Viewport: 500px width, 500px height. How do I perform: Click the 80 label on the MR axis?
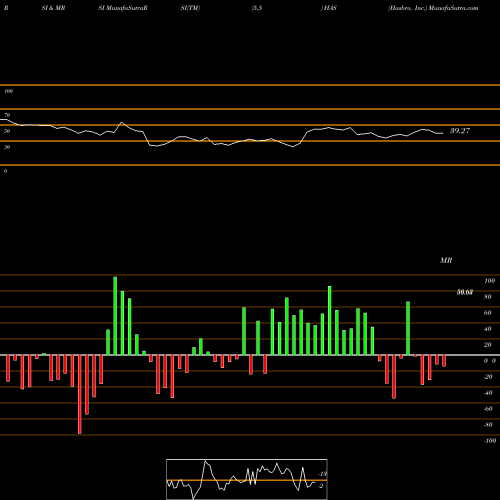488,297
